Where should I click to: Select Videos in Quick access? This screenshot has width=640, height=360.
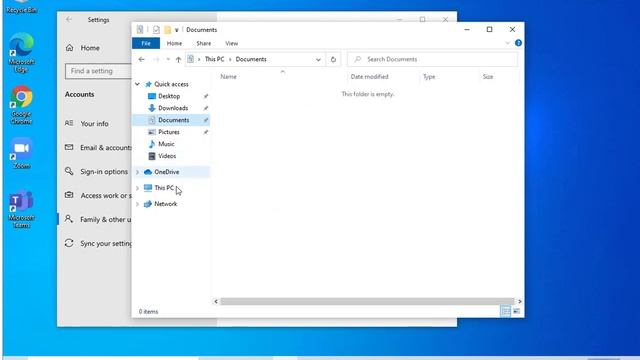[167, 156]
